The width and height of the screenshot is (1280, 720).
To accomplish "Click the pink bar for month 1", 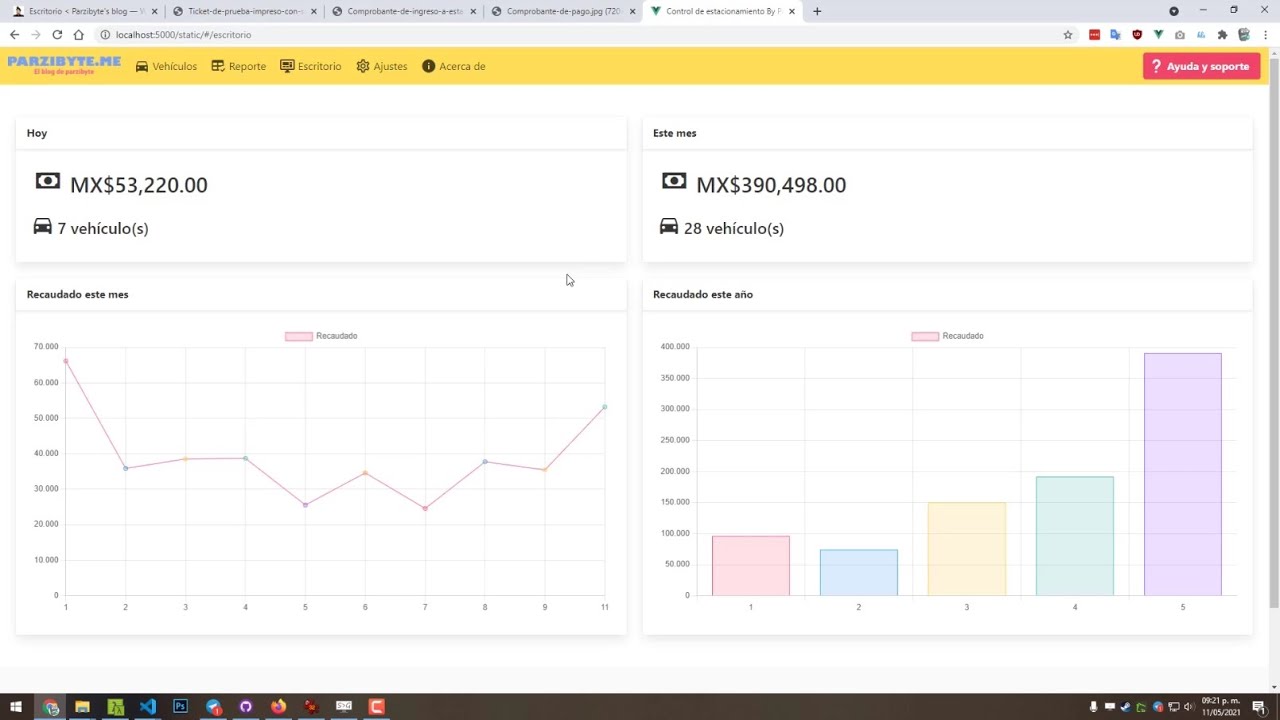I will tap(751, 566).
